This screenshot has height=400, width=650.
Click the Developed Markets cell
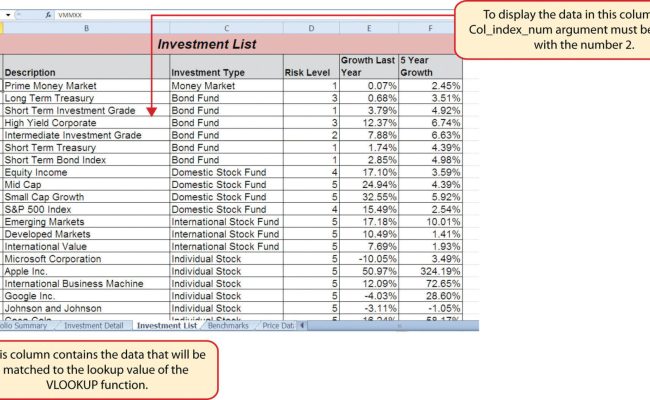click(86, 234)
